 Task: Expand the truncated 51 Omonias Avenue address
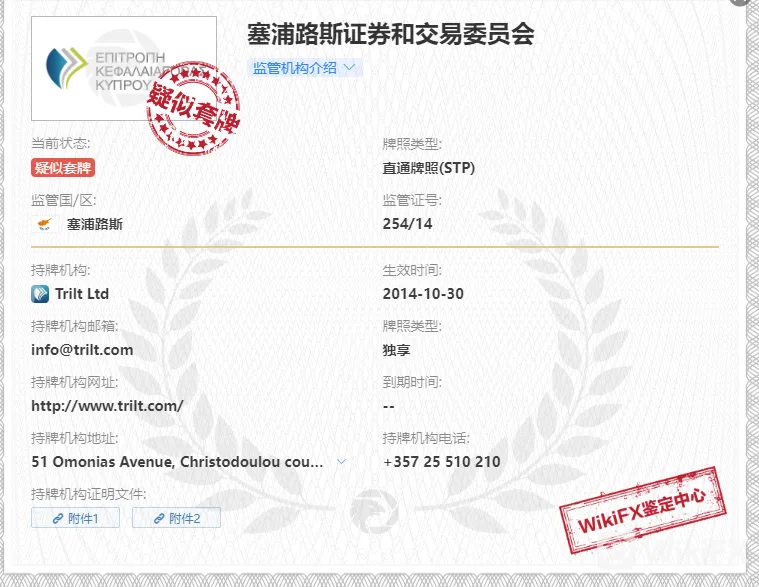coord(341,462)
